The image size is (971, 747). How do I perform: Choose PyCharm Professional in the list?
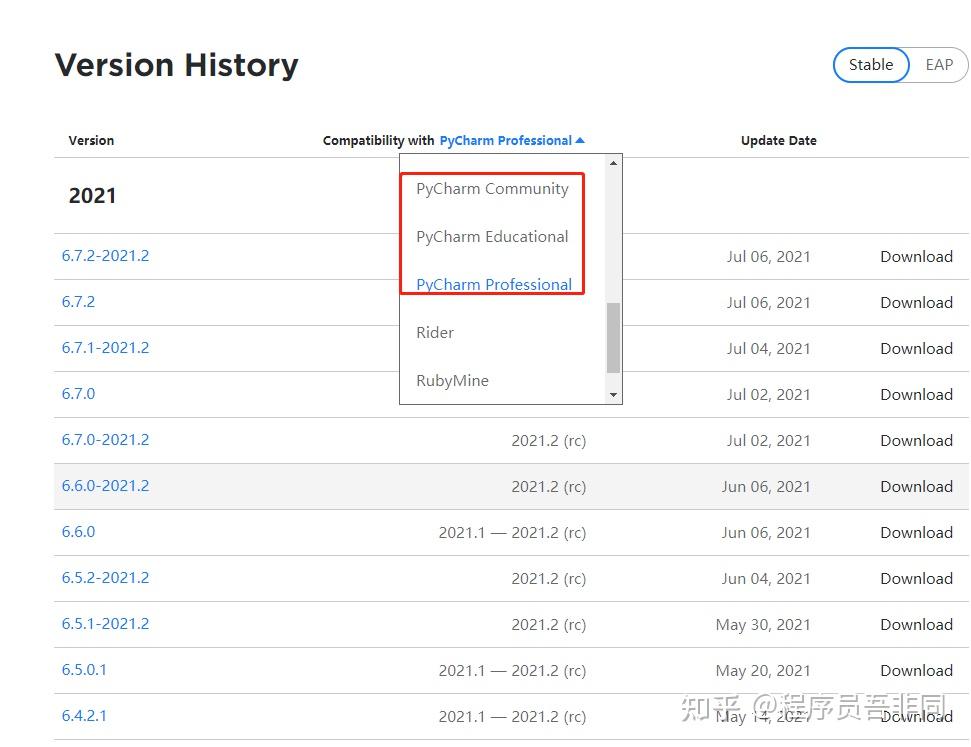pyautogui.click(x=494, y=284)
